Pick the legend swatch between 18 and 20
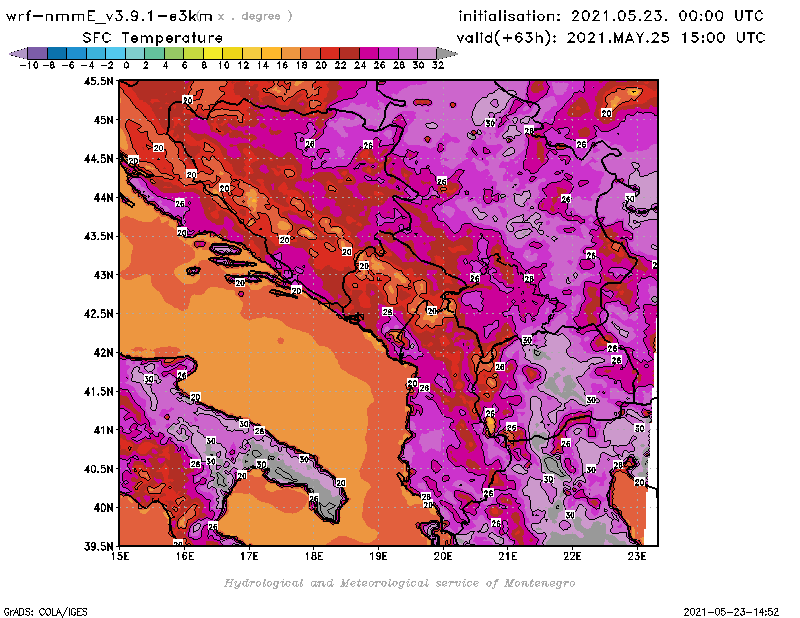 coord(310,53)
